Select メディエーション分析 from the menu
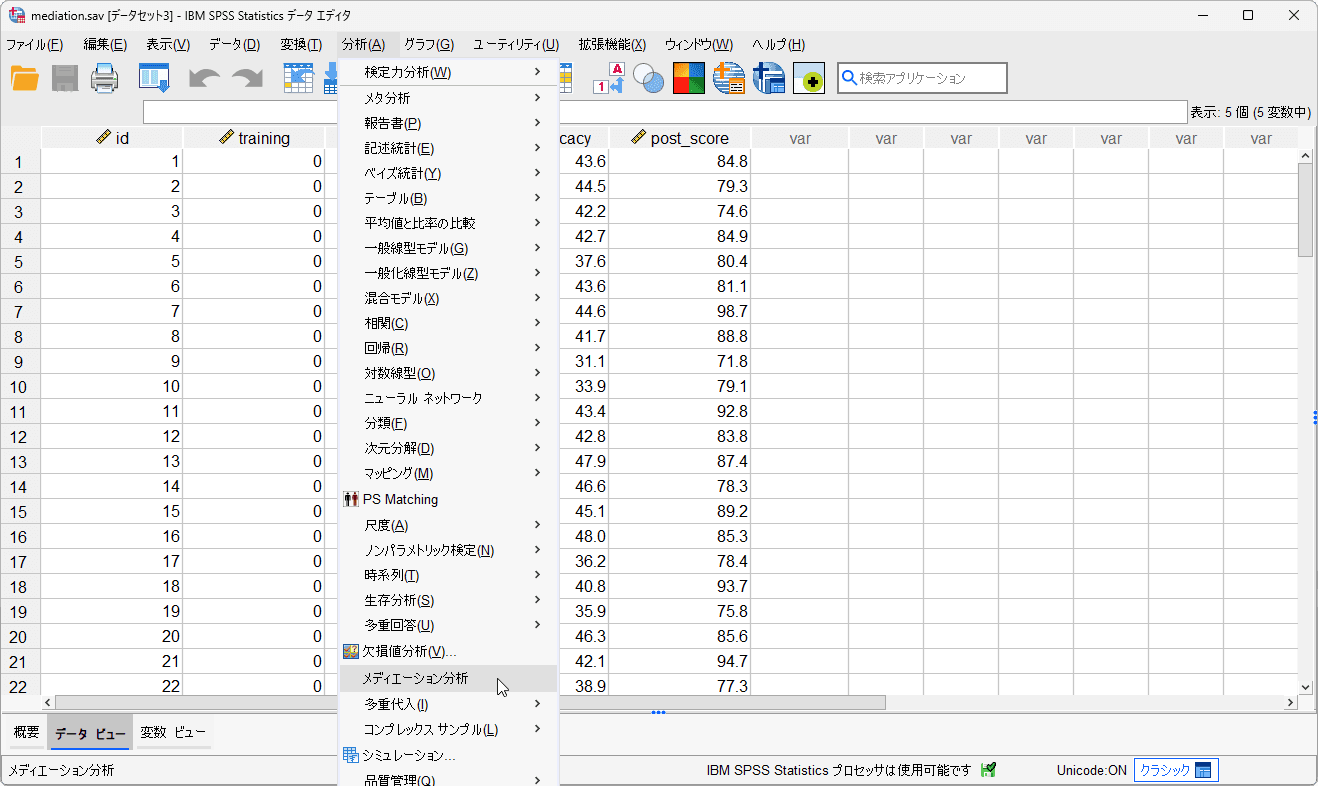The height and width of the screenshot is (786, 1318). (415, 678)
